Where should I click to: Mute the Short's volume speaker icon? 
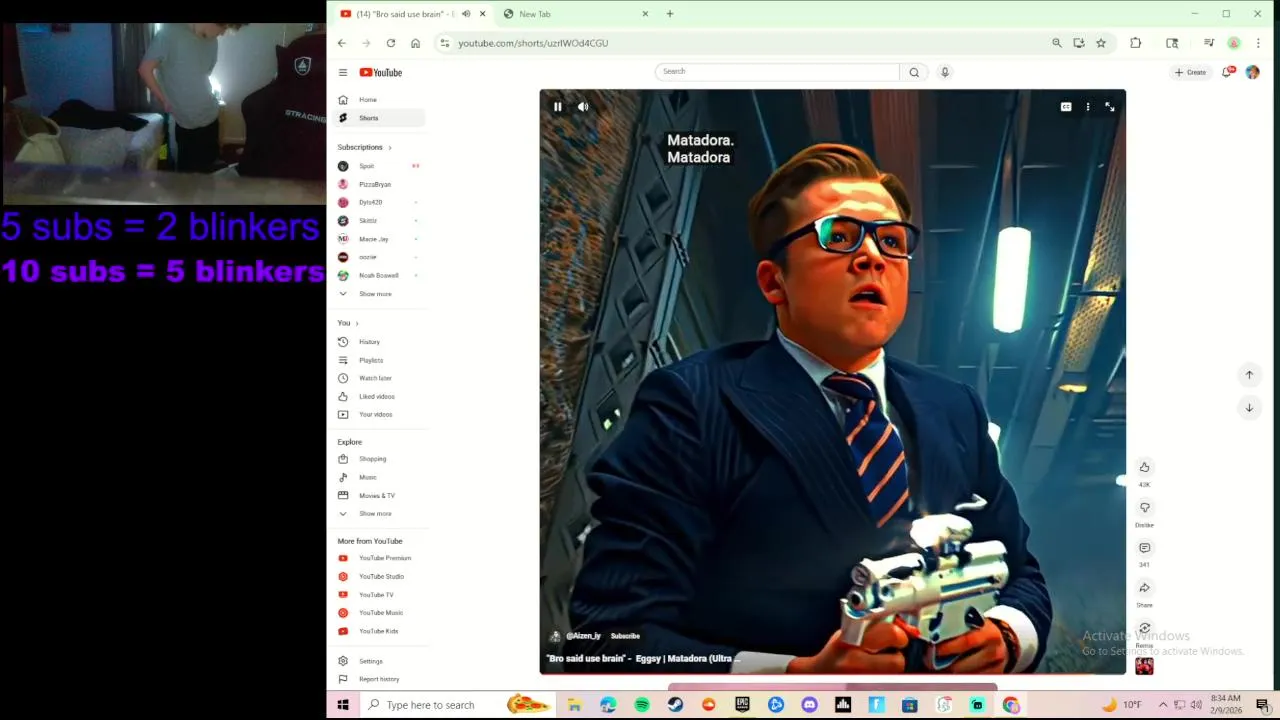click(x=583, y=107)
